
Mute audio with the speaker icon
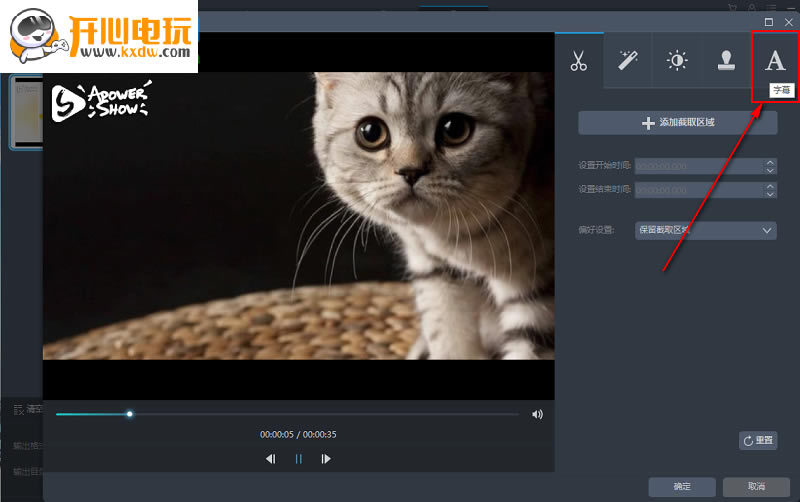coord(537,414)
